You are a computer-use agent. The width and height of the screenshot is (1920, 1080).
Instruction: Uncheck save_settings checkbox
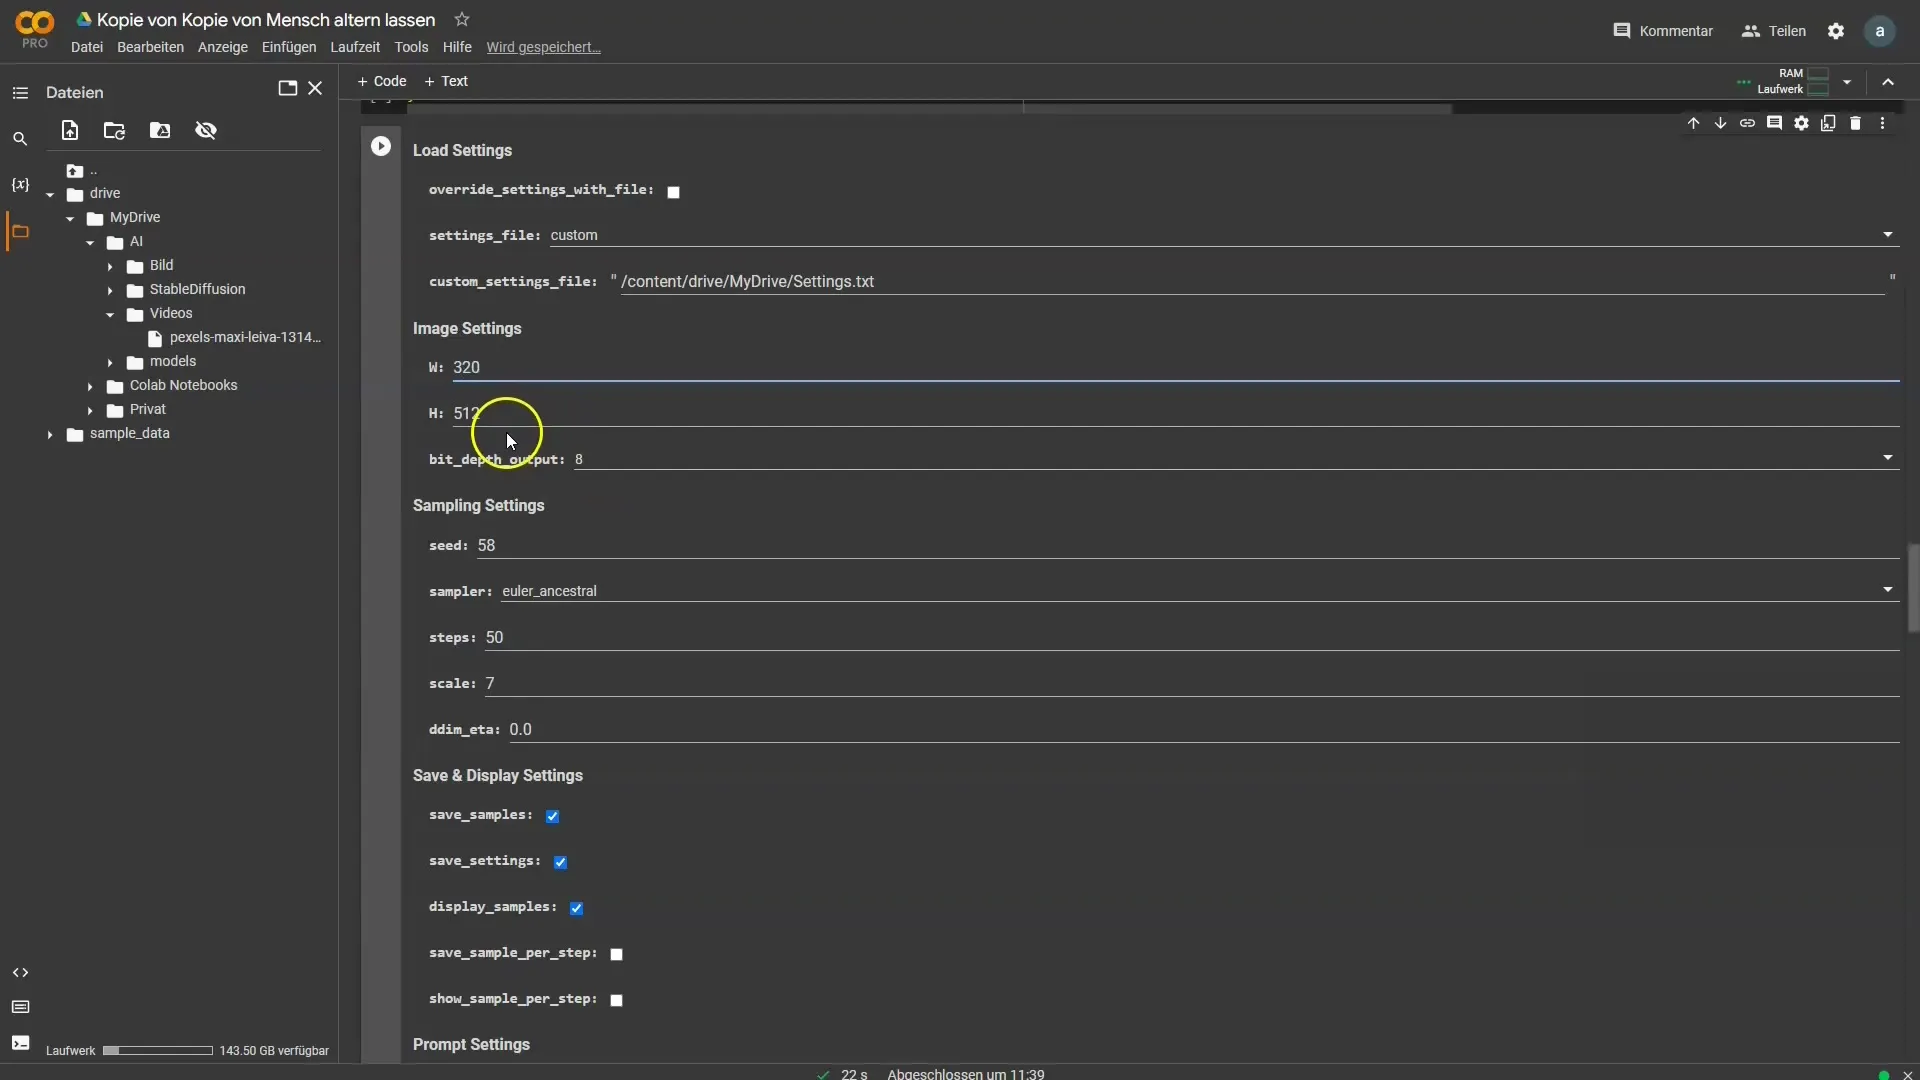(560, 862)
